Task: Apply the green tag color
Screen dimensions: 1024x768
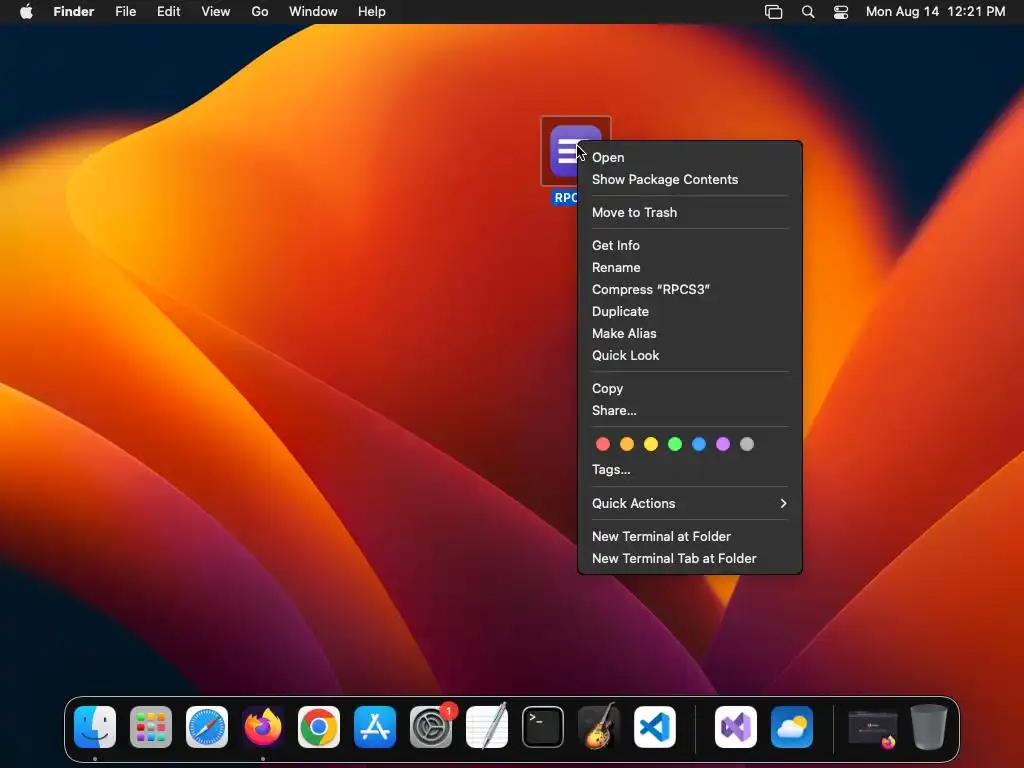Action: click(675, 444)
